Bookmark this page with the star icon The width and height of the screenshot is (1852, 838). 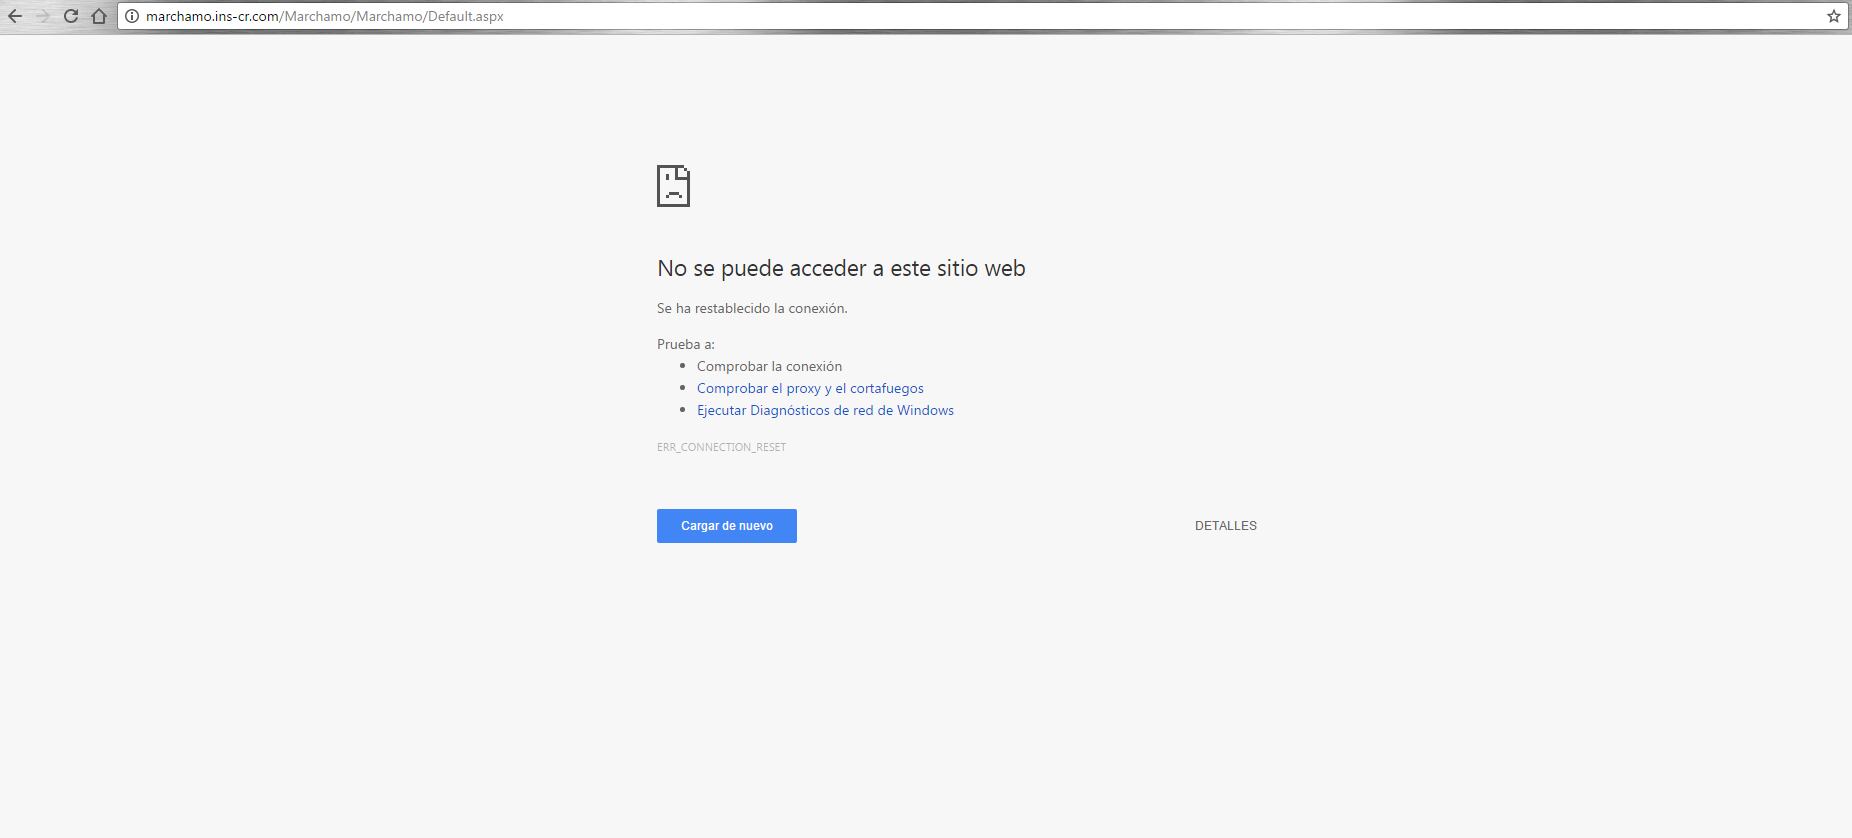1833,16
